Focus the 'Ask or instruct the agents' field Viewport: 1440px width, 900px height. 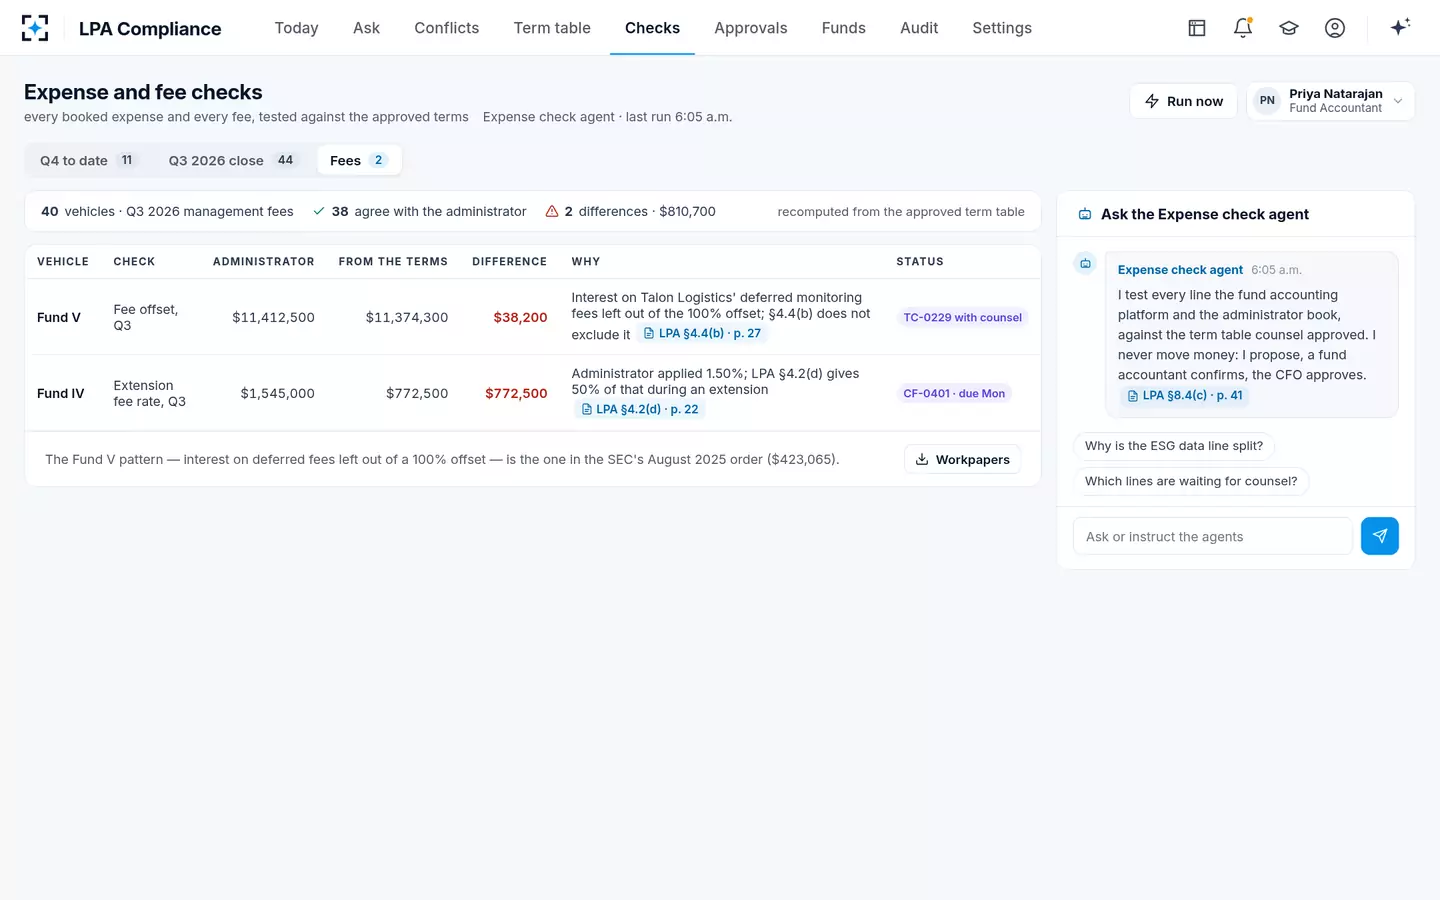(1212, 536)
